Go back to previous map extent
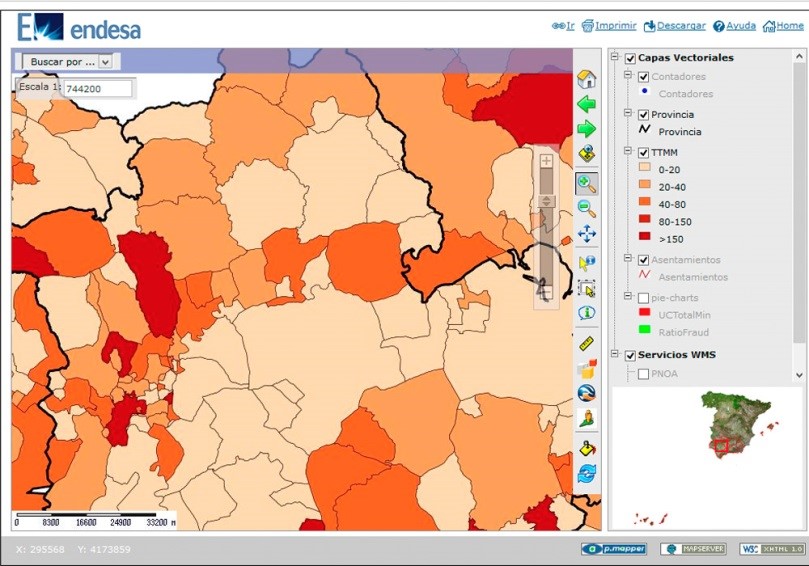Image resolution: width=809 pixels, height=566 pixels. click(x=587, y=104)
